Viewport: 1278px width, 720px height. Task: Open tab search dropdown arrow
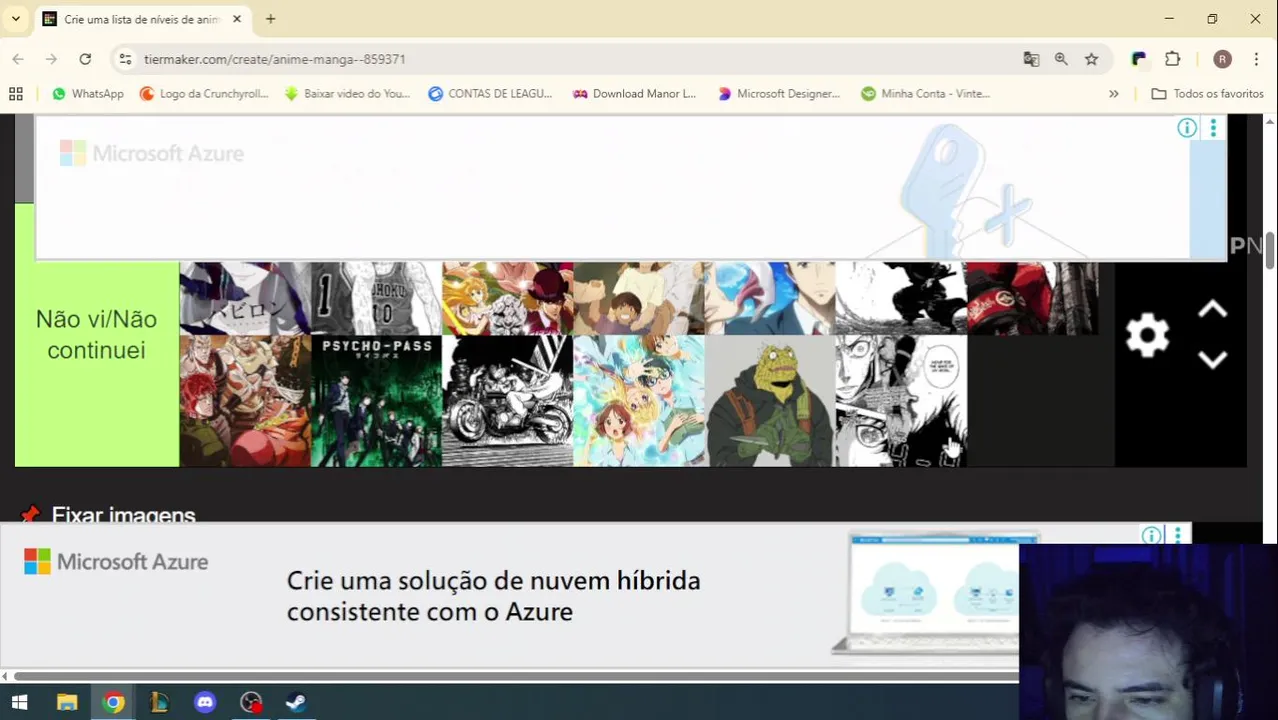[15, 19]
